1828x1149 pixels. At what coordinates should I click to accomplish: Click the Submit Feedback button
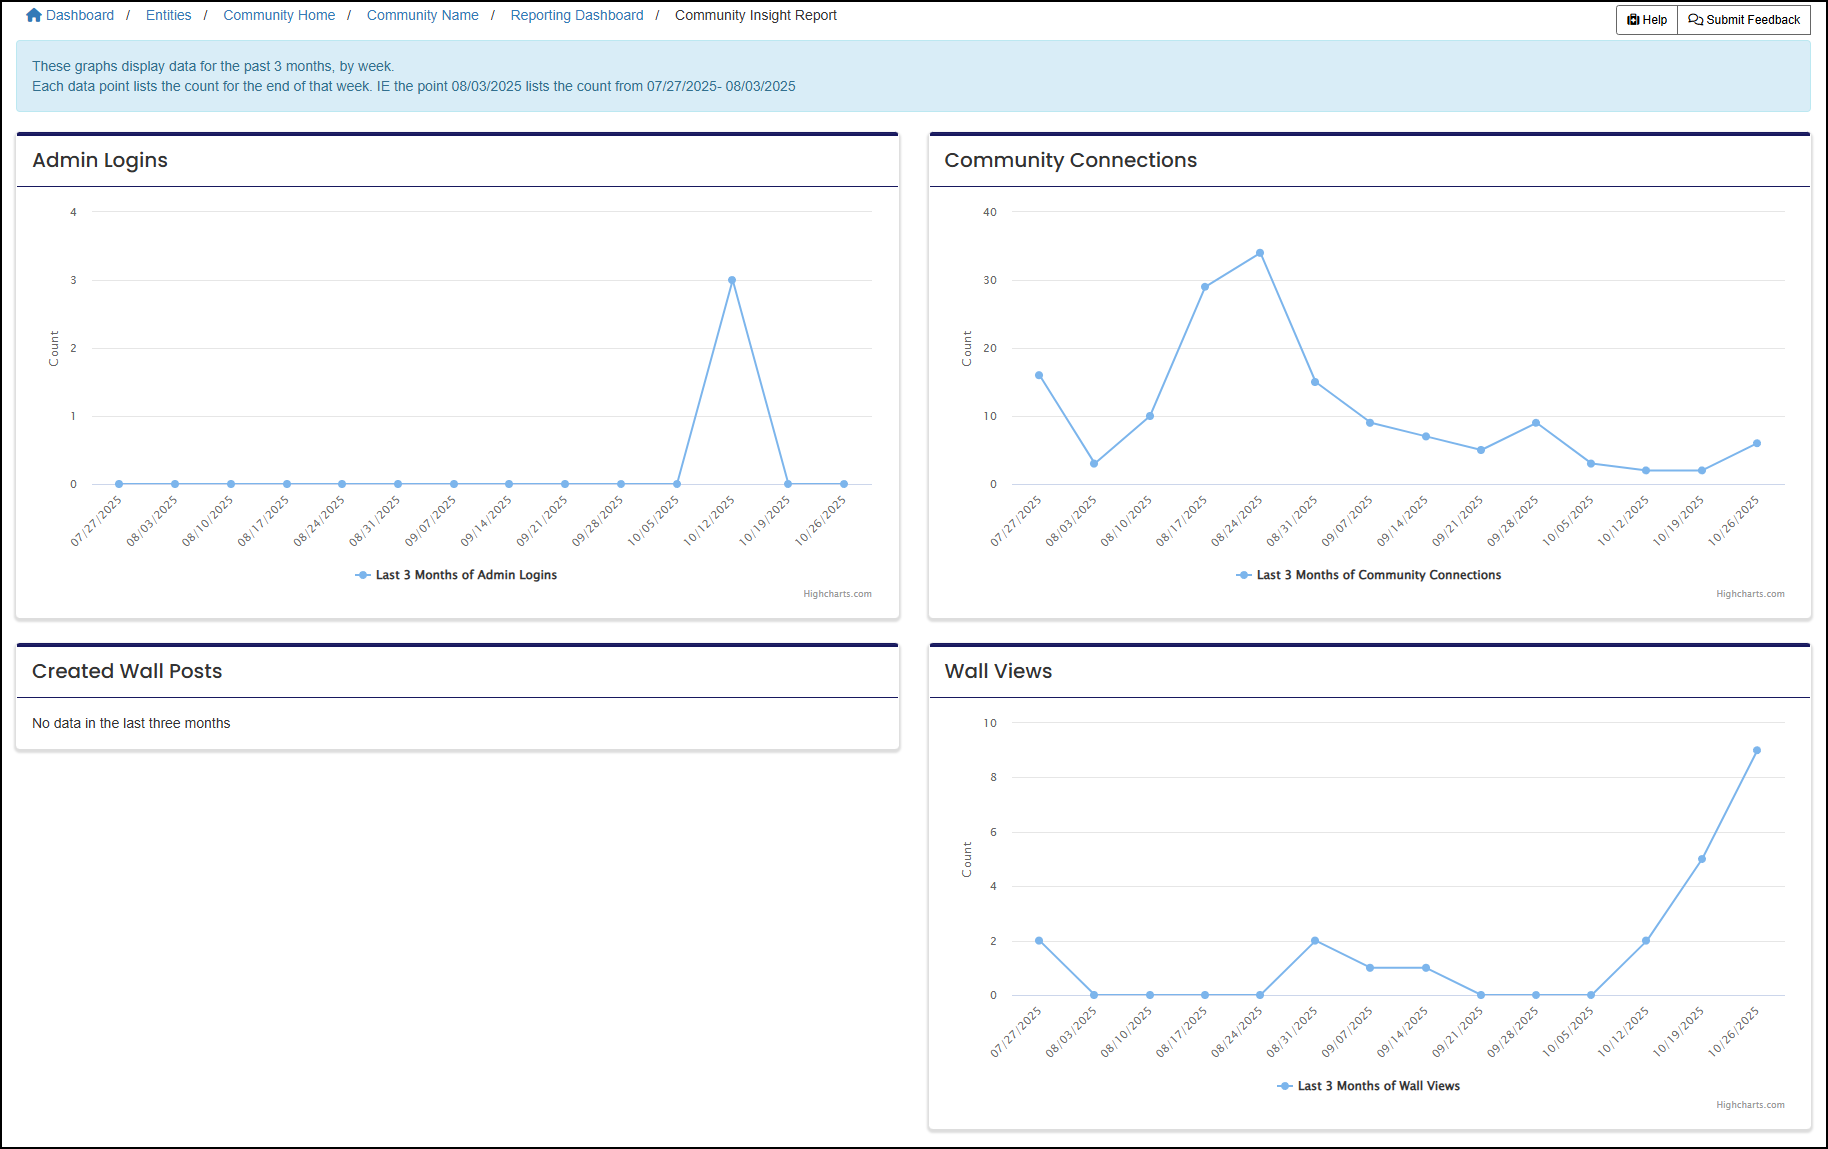coord(1744,19)
